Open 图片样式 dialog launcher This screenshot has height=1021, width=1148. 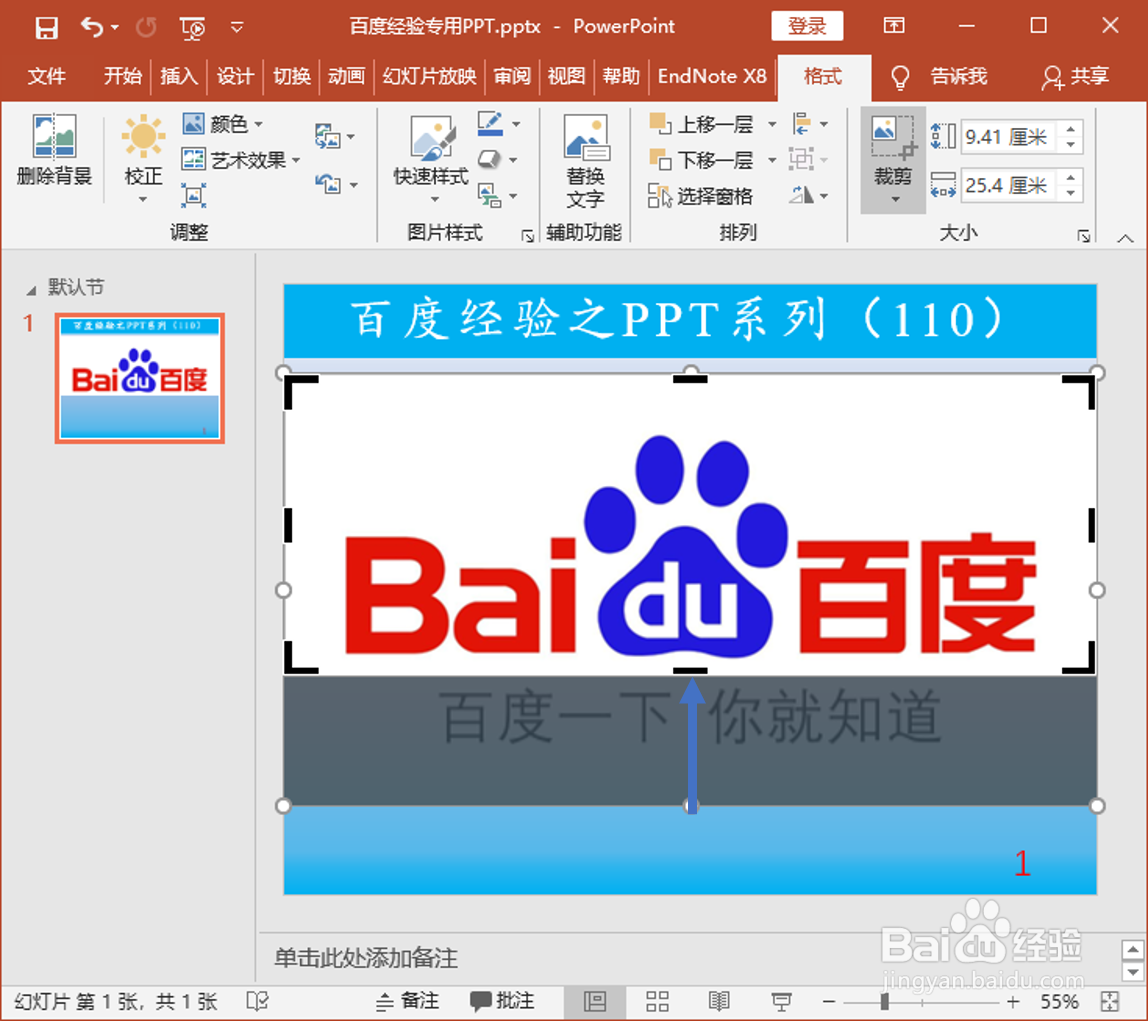[527, 236]
